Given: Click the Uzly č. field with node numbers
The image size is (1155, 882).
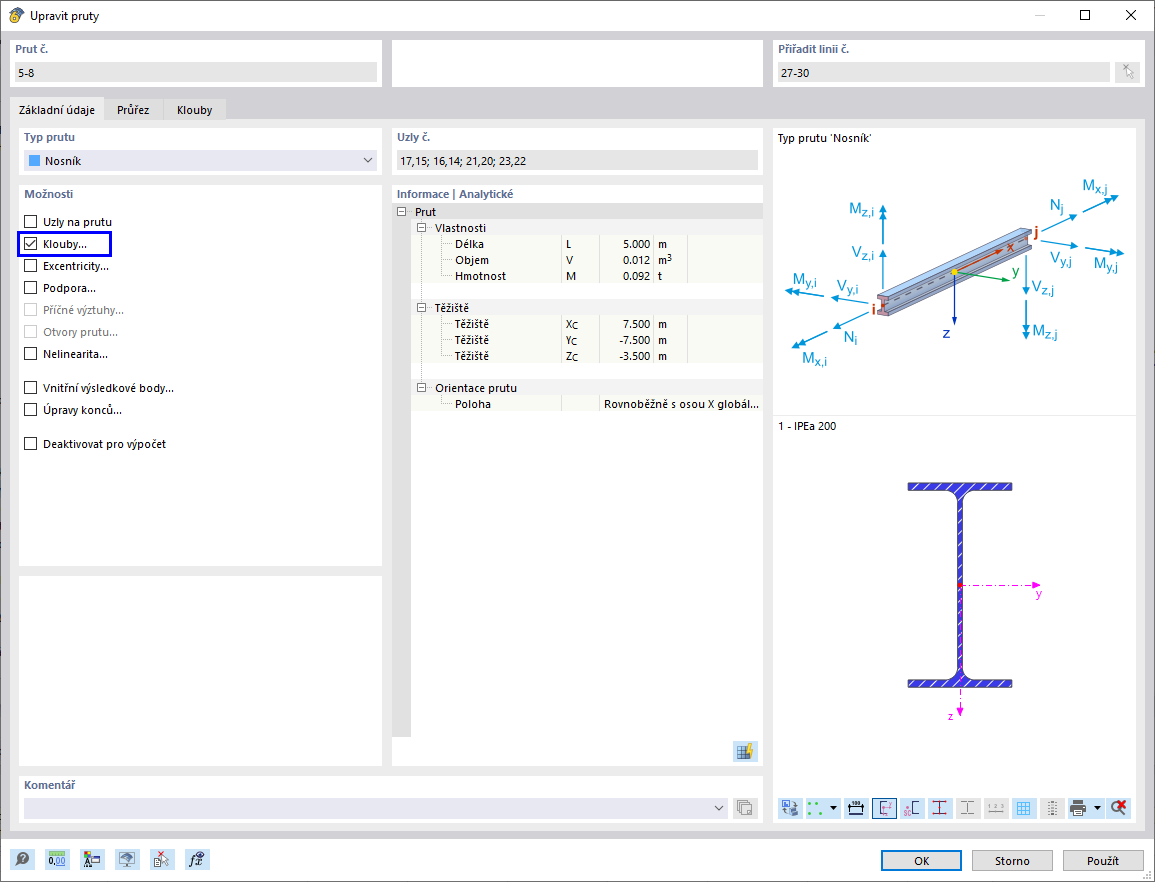Looking at the screenshot, I should 578,161.
